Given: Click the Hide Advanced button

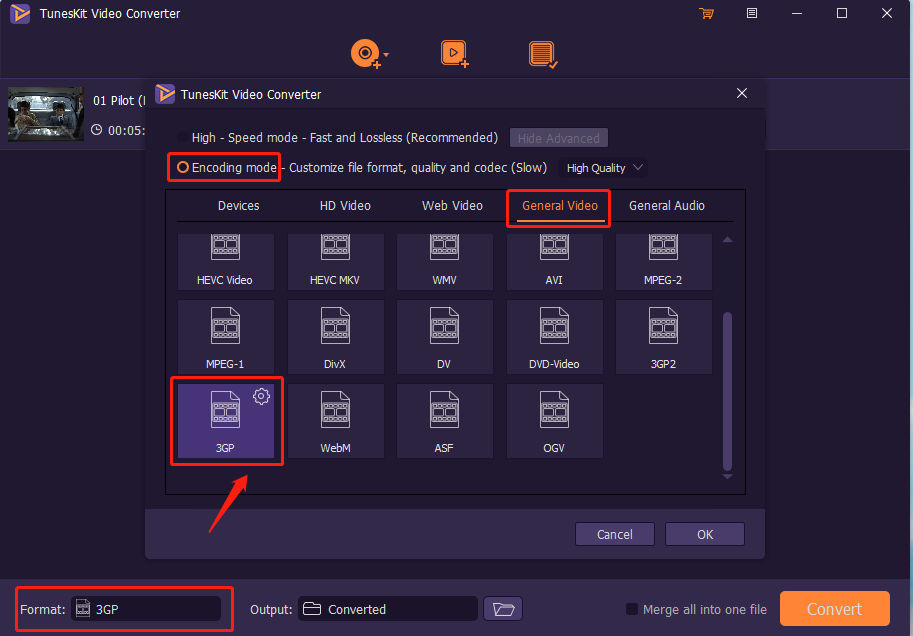Looking at the screenshot, I should coord(558,138).
